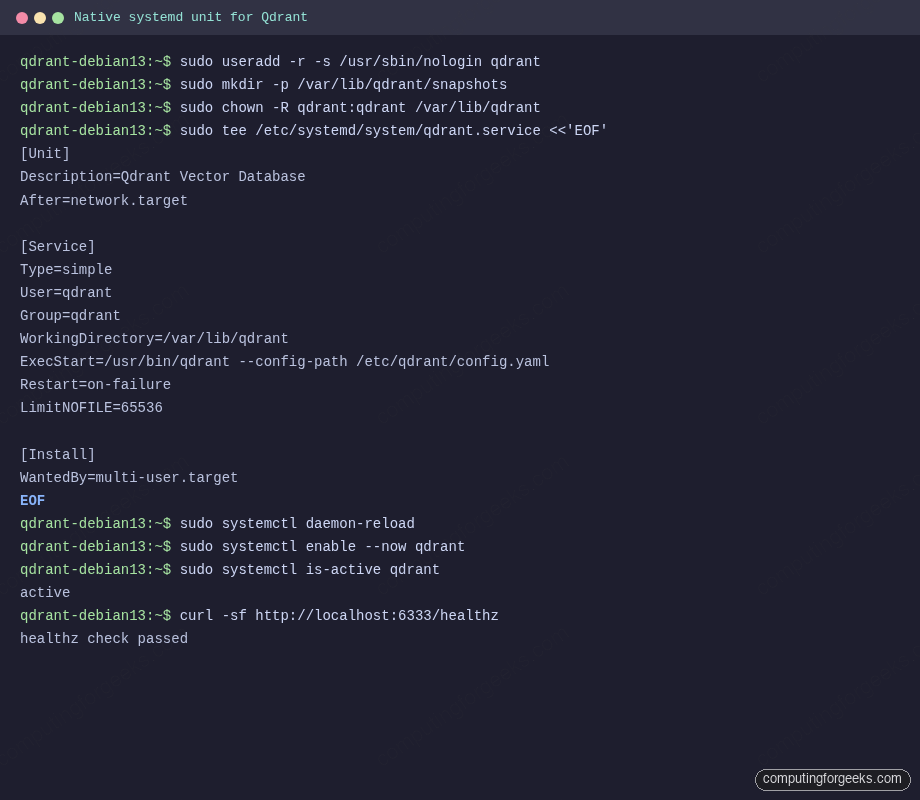Screen dimensions: 920x800
Task: Click the "sudo tee /etc/systemd/system/qdrant.service" command line
Action: 393,130
